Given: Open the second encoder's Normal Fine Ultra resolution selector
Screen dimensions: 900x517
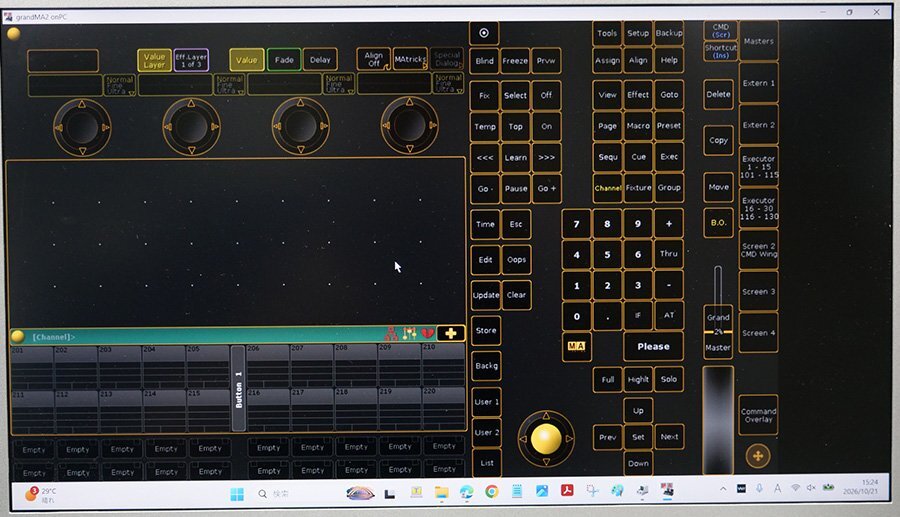Looking at the screenshot, I should click(x=228, y=85).
